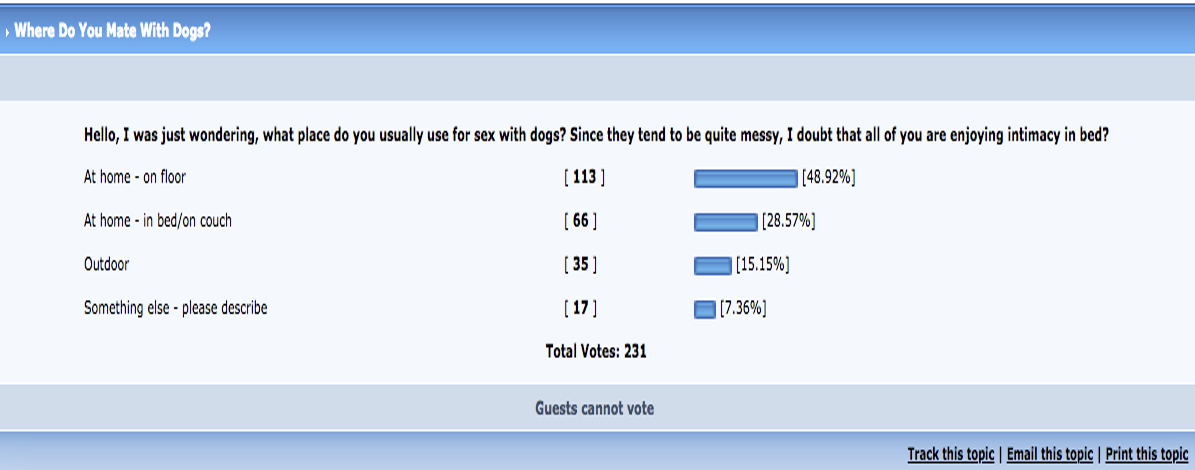Click the 113 vote count
Viewport: 1195px width, 470px height.
pos(584,177)
